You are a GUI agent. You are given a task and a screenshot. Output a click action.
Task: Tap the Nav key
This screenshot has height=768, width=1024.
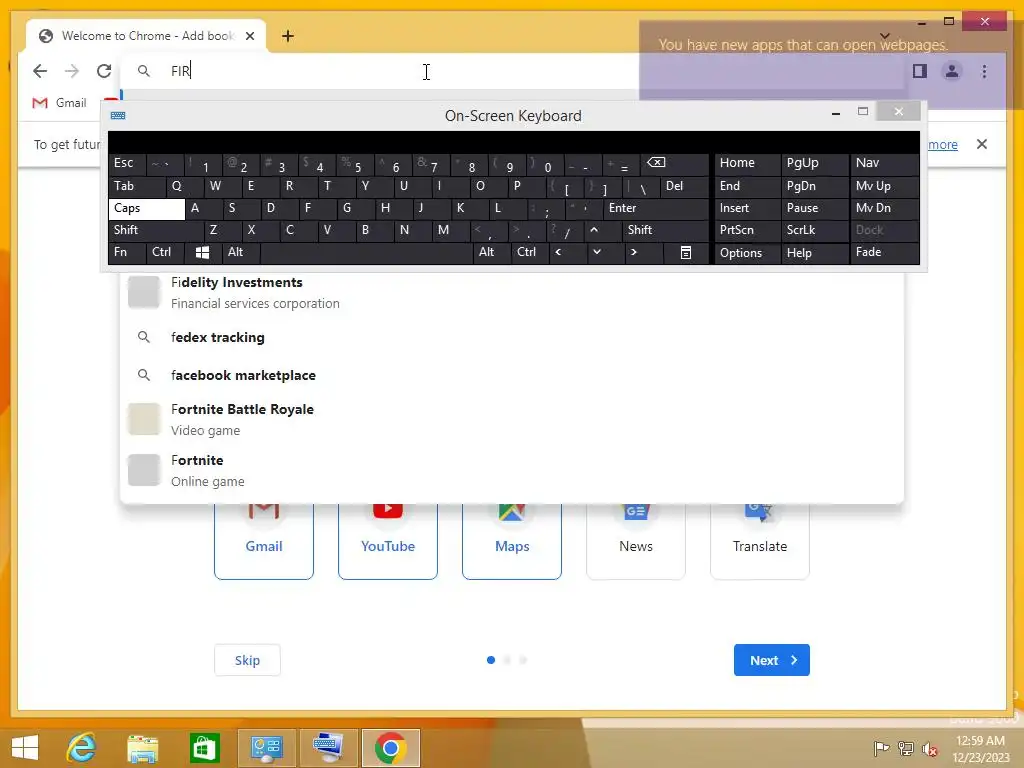(x=884, y=163)
